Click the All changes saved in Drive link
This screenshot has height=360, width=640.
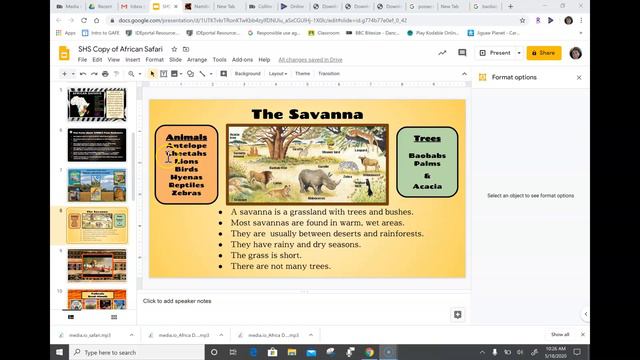pyautogui.click(x=310, y=60)
